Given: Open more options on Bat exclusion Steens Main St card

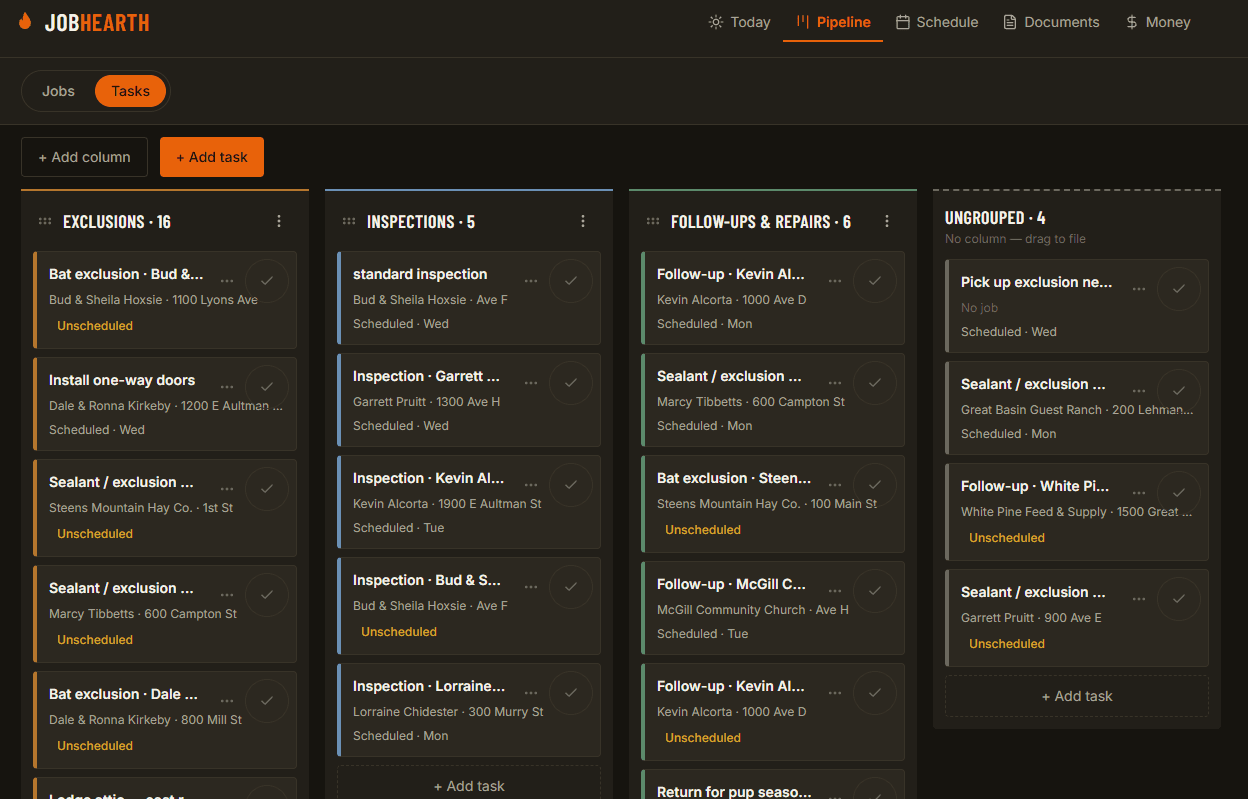Looking at the screenshot, I should (836, 485).
